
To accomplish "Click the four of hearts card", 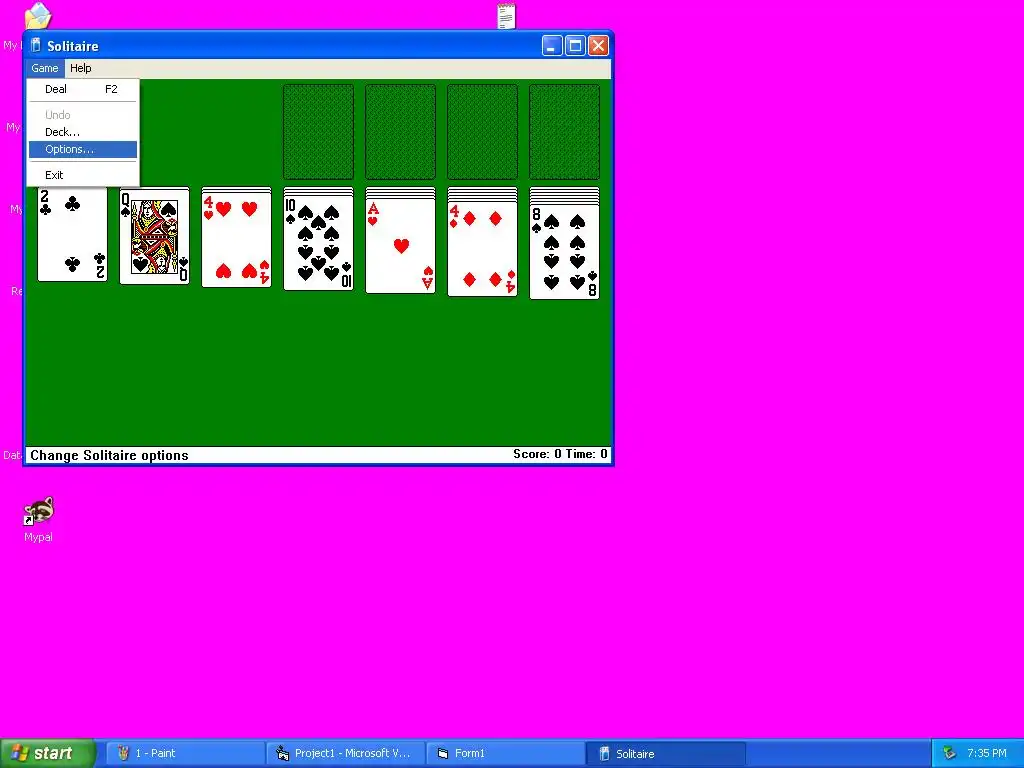I will 236,240.
